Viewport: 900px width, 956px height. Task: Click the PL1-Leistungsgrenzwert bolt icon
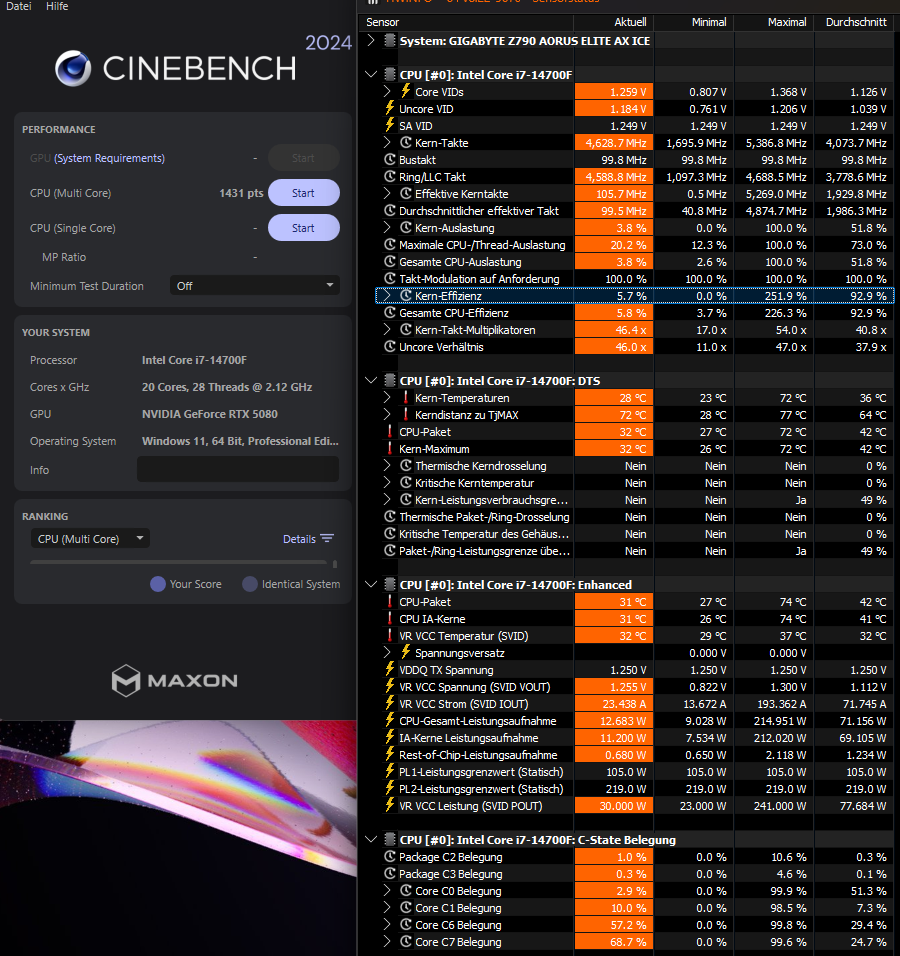point(390,772)
